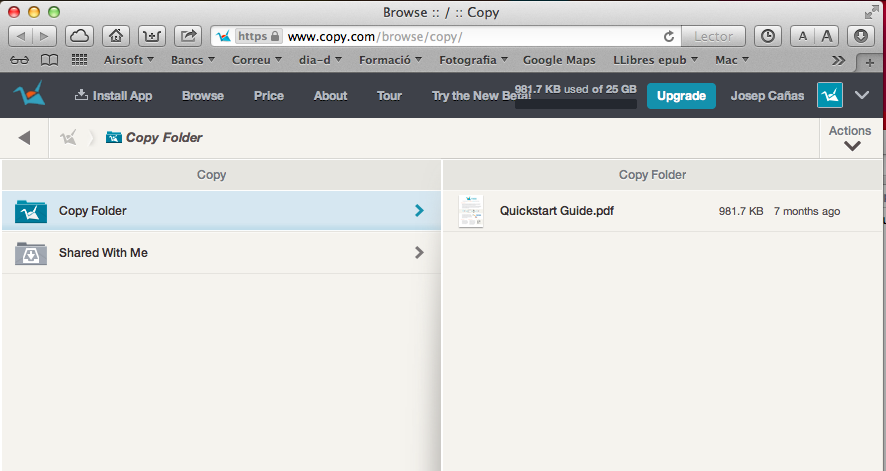Open the Browse menu item

tap(202, 96)
